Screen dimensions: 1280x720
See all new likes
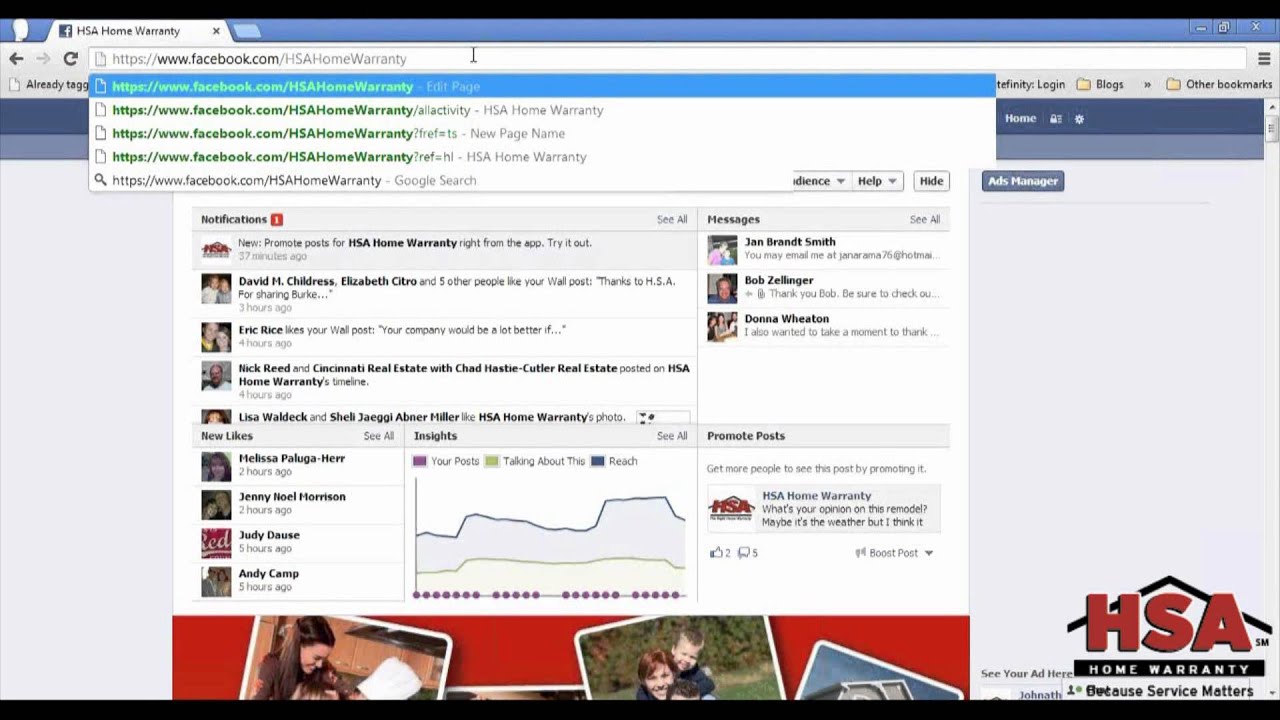[379, 436]
